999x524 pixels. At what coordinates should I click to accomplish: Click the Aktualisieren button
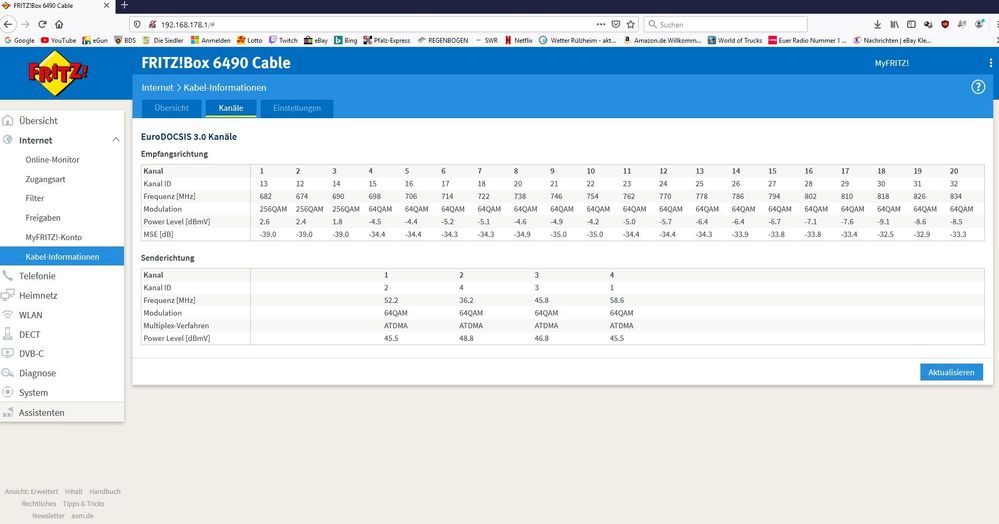[951, 372]
